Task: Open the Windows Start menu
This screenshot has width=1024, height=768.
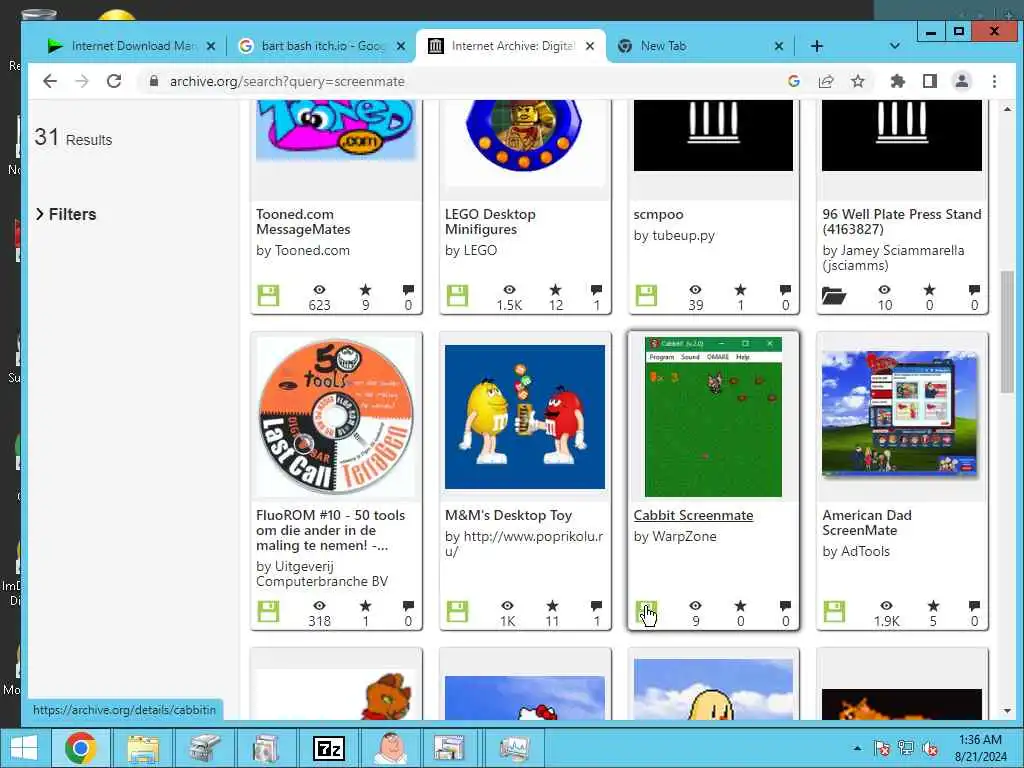Action: [24, 748]
